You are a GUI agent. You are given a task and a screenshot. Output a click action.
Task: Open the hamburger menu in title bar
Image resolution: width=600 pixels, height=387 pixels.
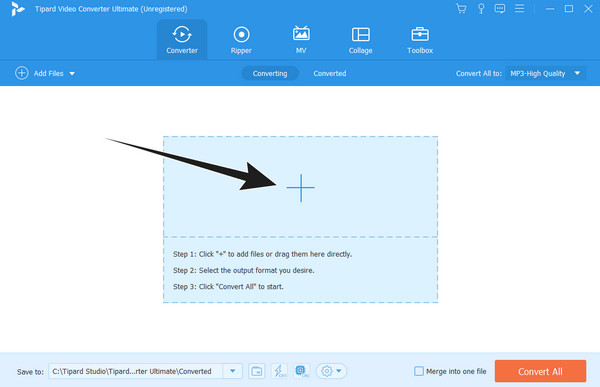(519, 8)
